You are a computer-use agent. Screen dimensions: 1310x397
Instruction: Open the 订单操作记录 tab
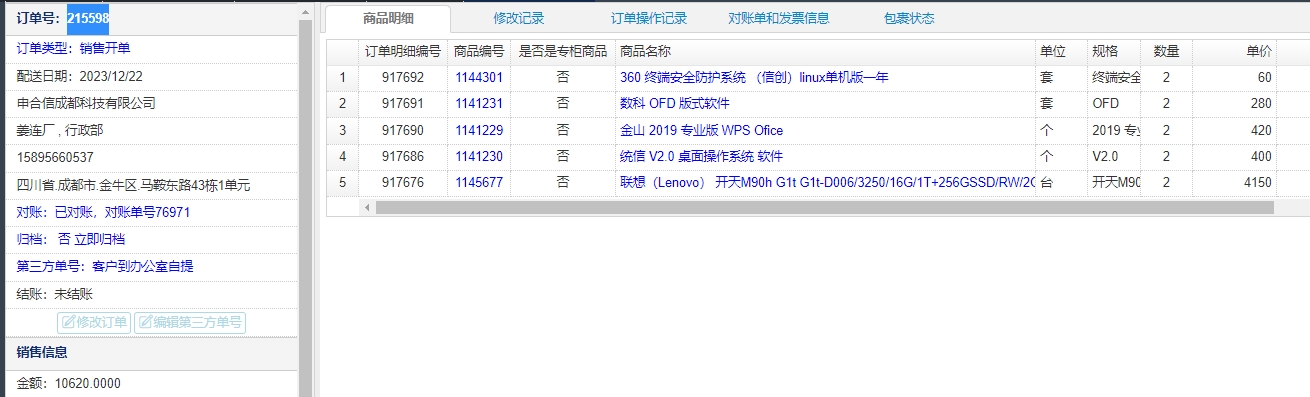[x=649, y=18]
